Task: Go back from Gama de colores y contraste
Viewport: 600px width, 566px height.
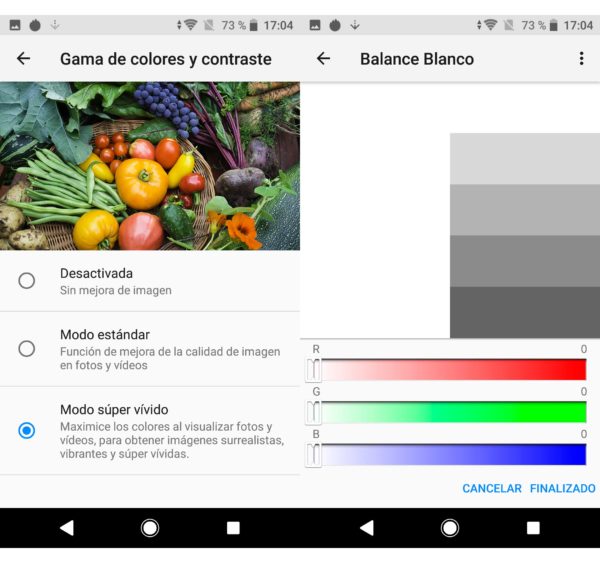Action: point(24,59)
